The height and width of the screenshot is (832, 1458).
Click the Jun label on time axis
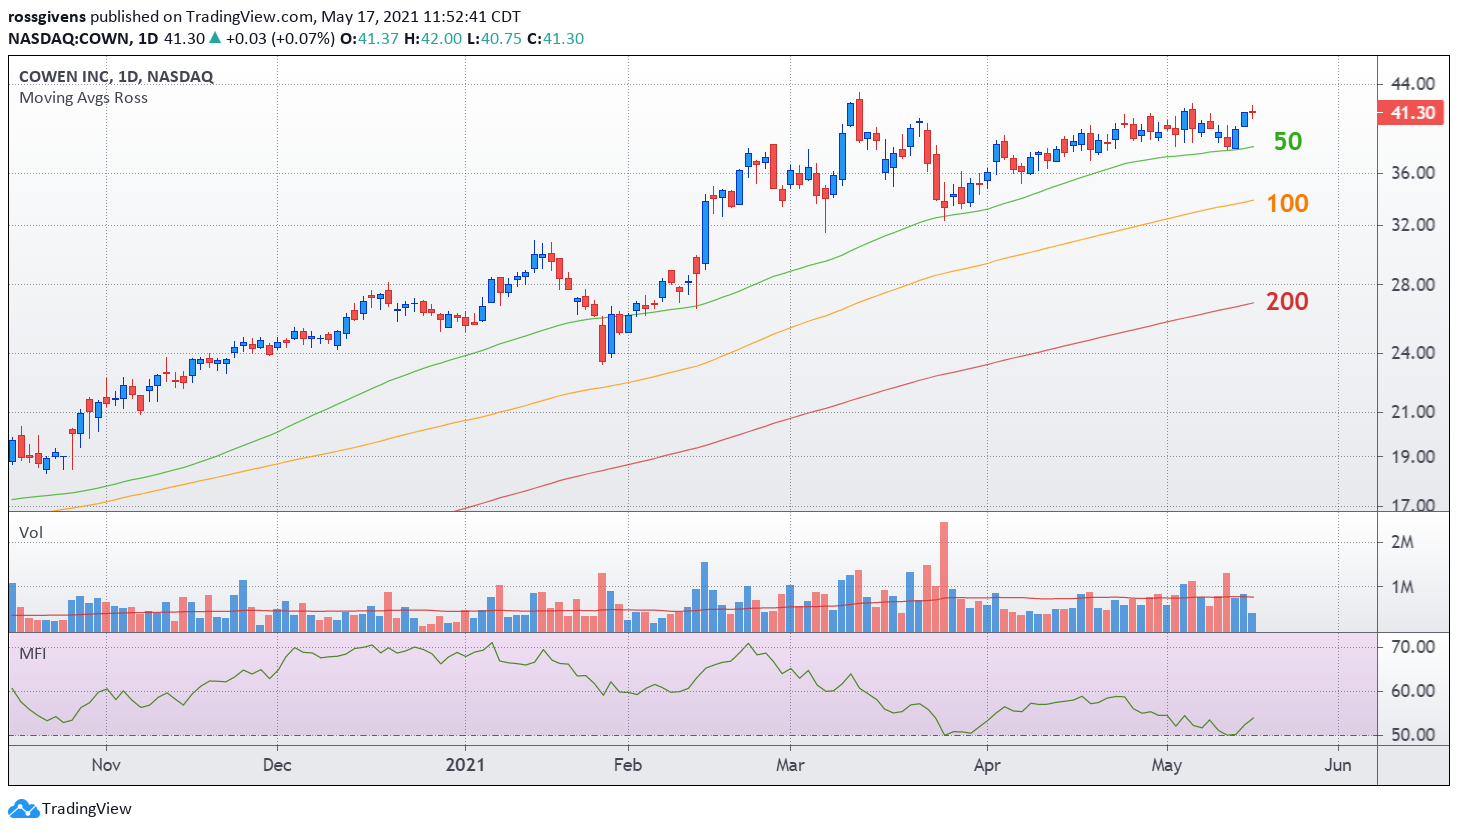tap(1338, 765)
